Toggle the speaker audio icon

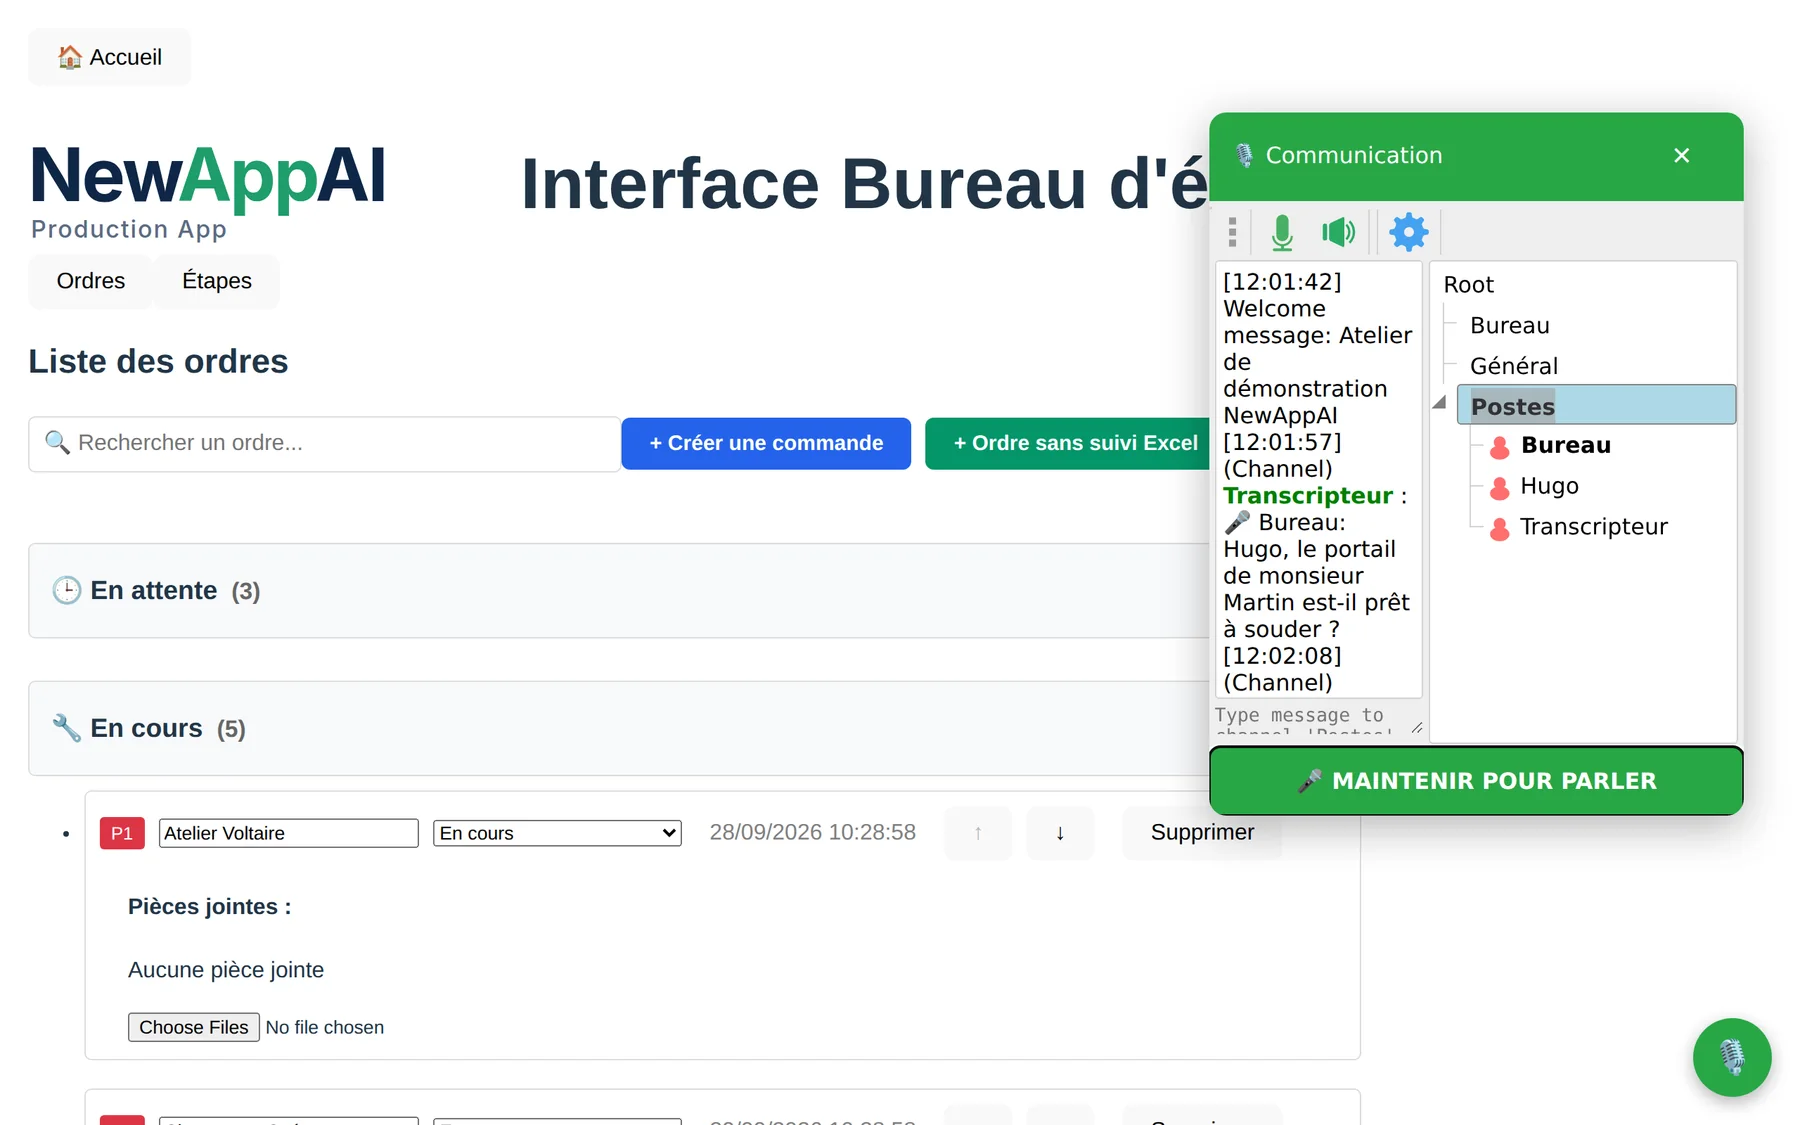click(x=1338, y=232)
